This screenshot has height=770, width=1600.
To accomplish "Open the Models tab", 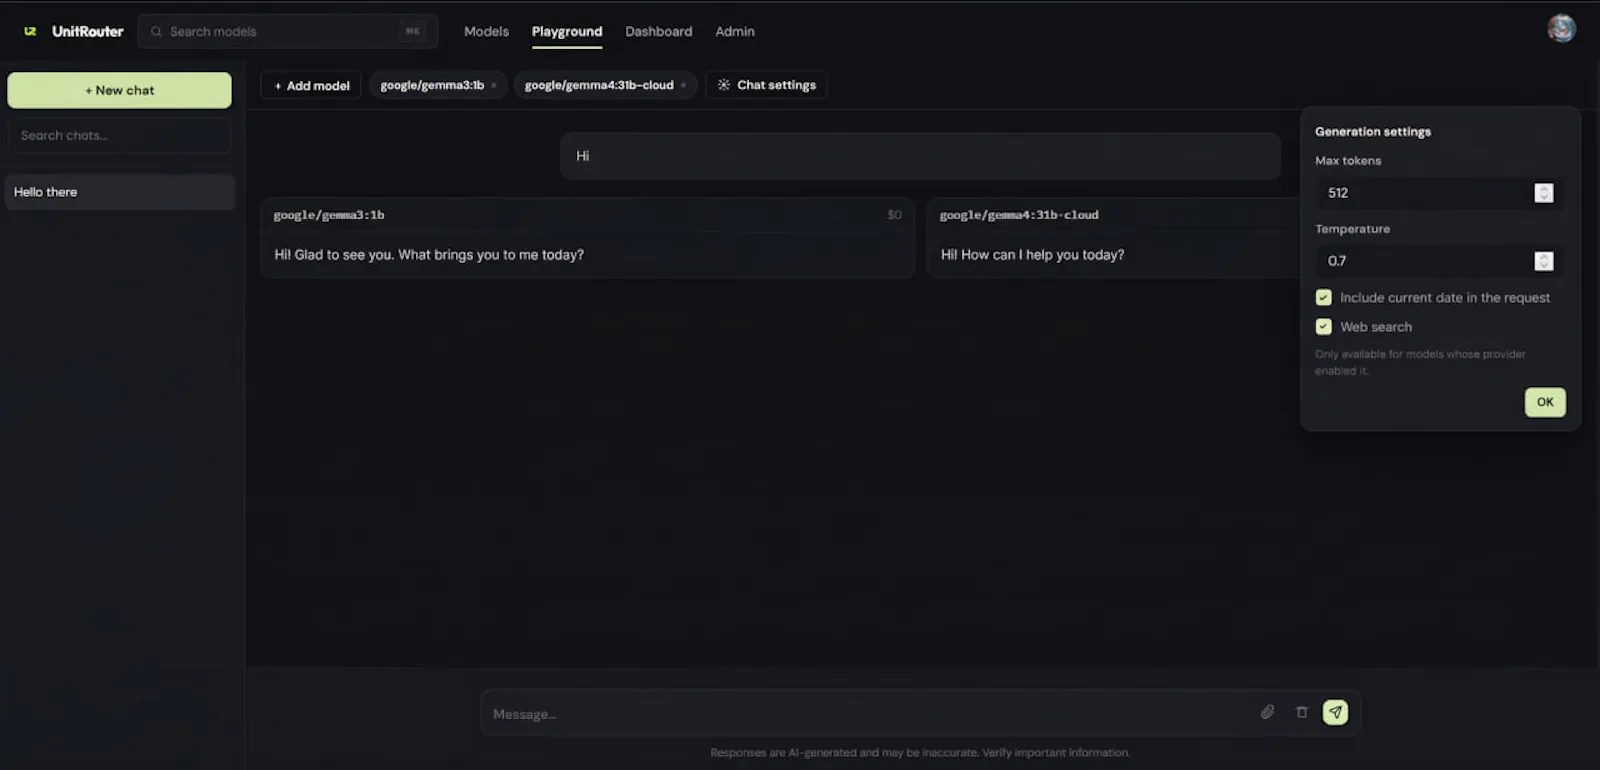I will click(486, 31).
